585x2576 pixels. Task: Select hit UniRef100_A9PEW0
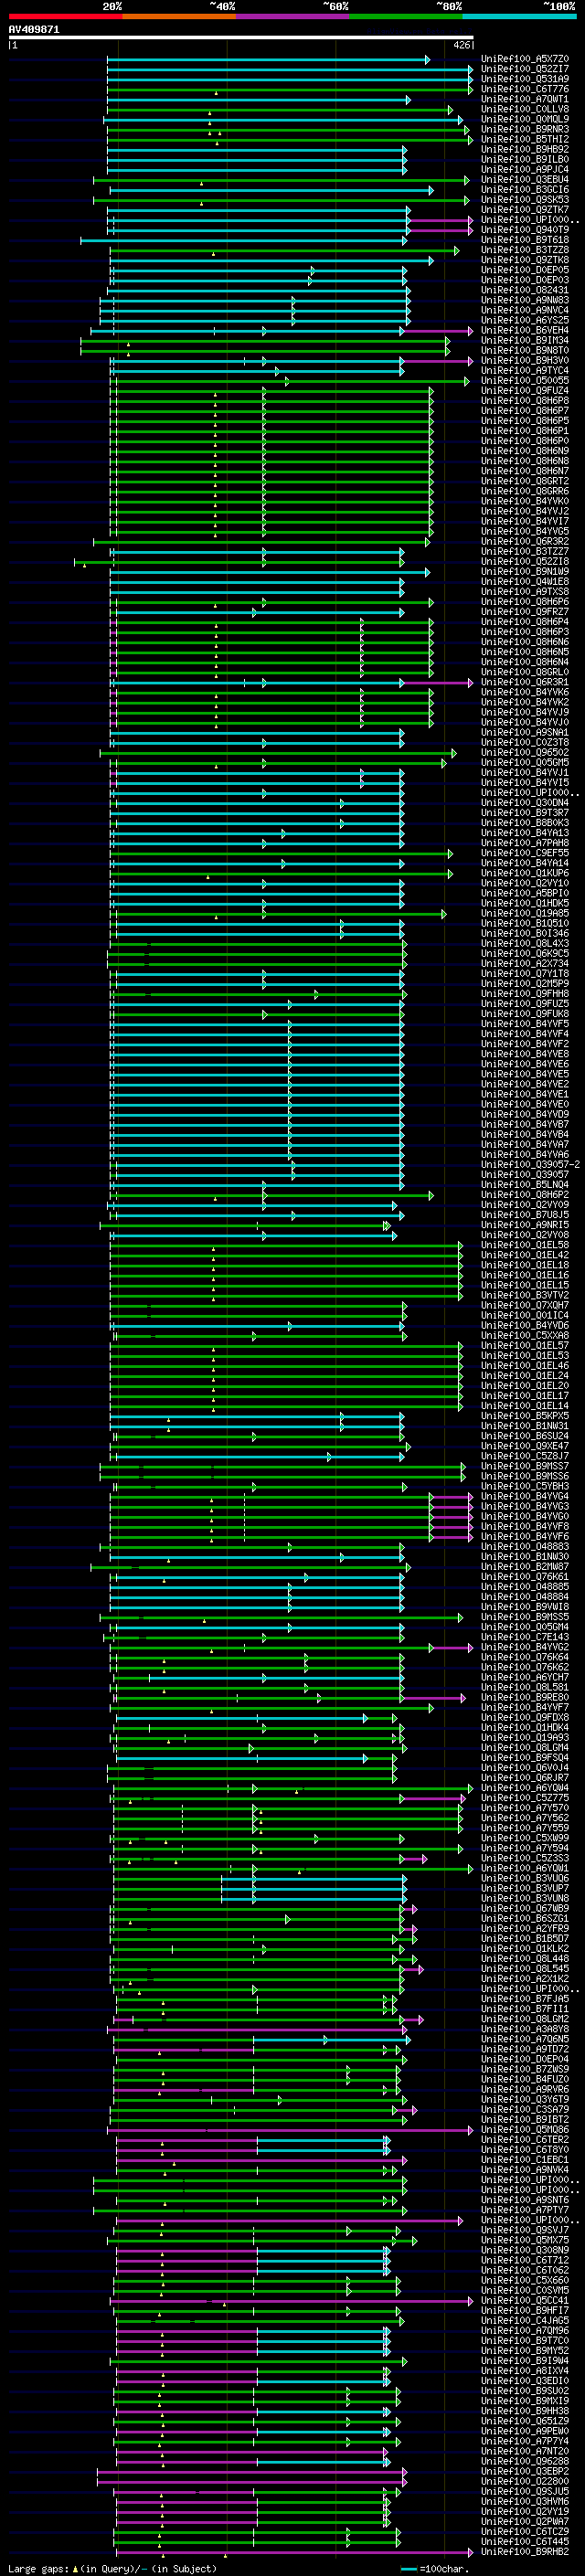[525, 2430]
